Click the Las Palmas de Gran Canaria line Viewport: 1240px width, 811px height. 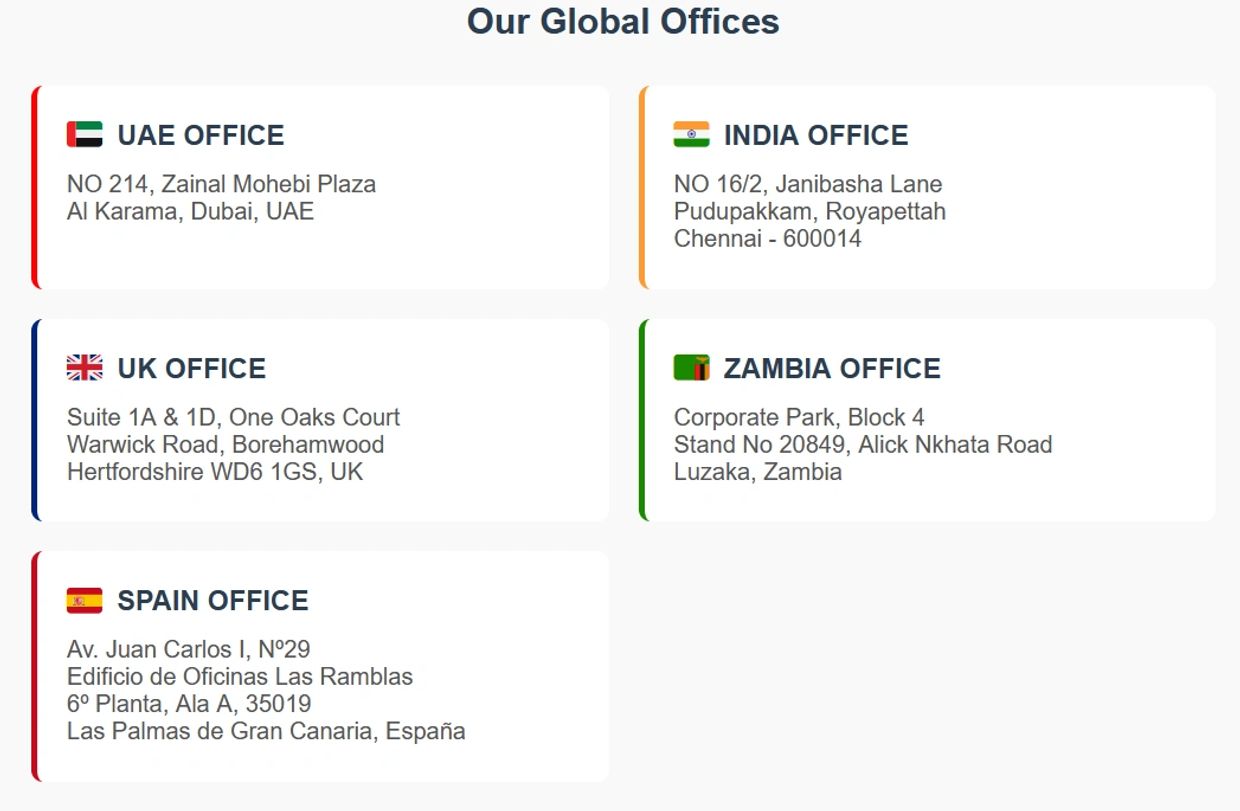pyautogui.click(x=265, y=730)
